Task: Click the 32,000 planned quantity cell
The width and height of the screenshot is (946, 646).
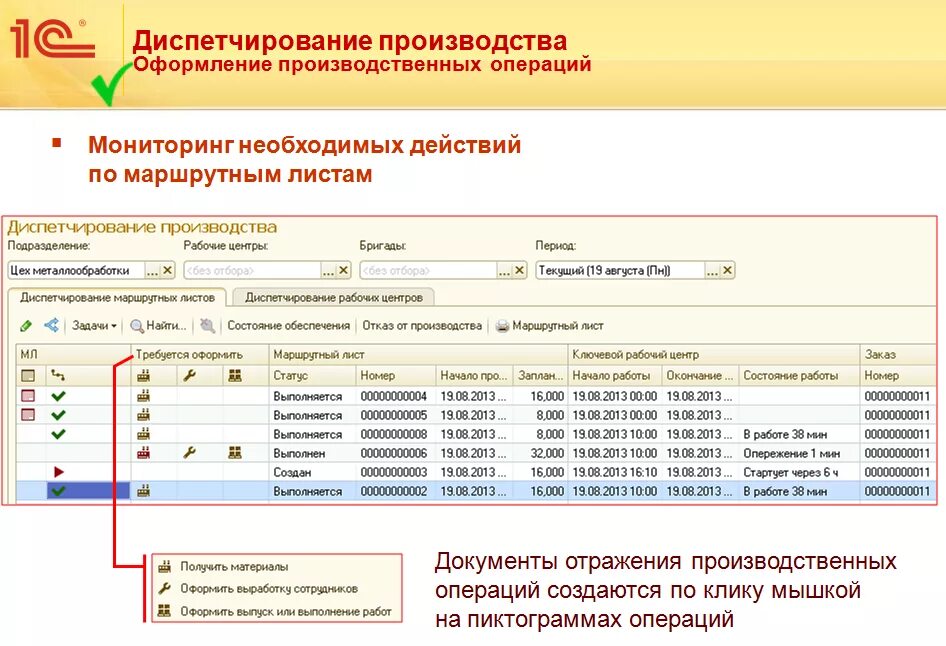Action: point(540,453)
